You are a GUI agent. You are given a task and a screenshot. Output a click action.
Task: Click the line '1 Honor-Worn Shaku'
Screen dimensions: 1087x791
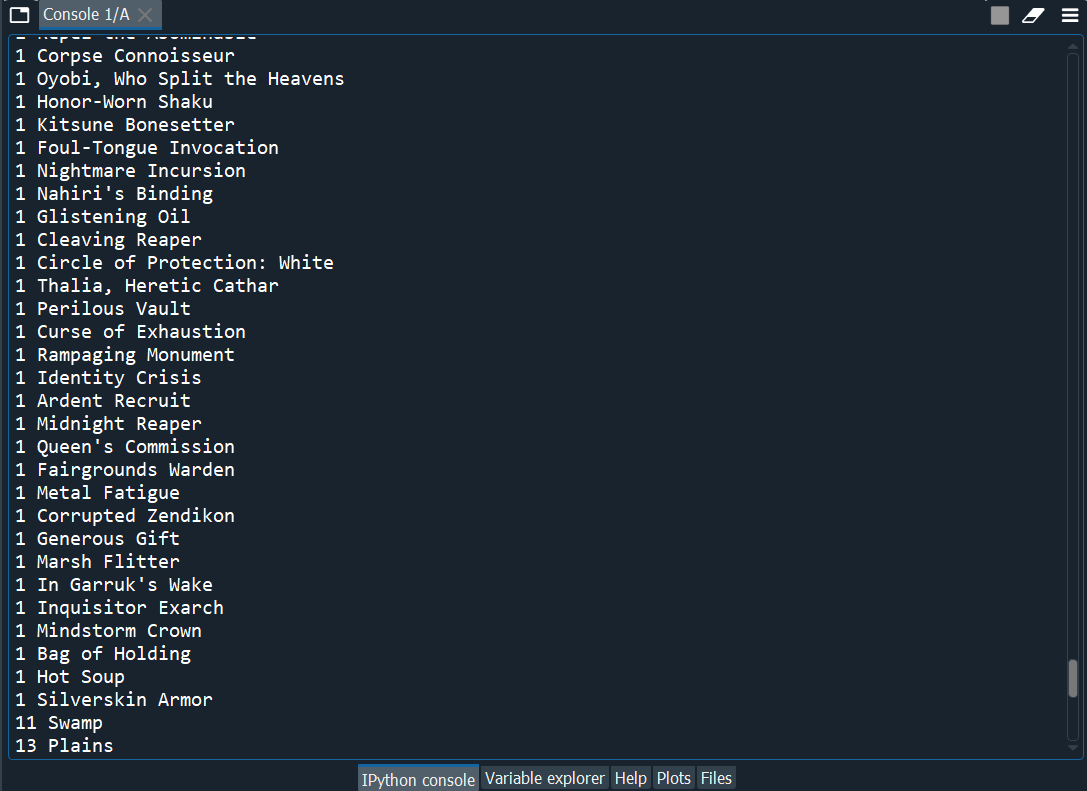[x=114, y=101]
